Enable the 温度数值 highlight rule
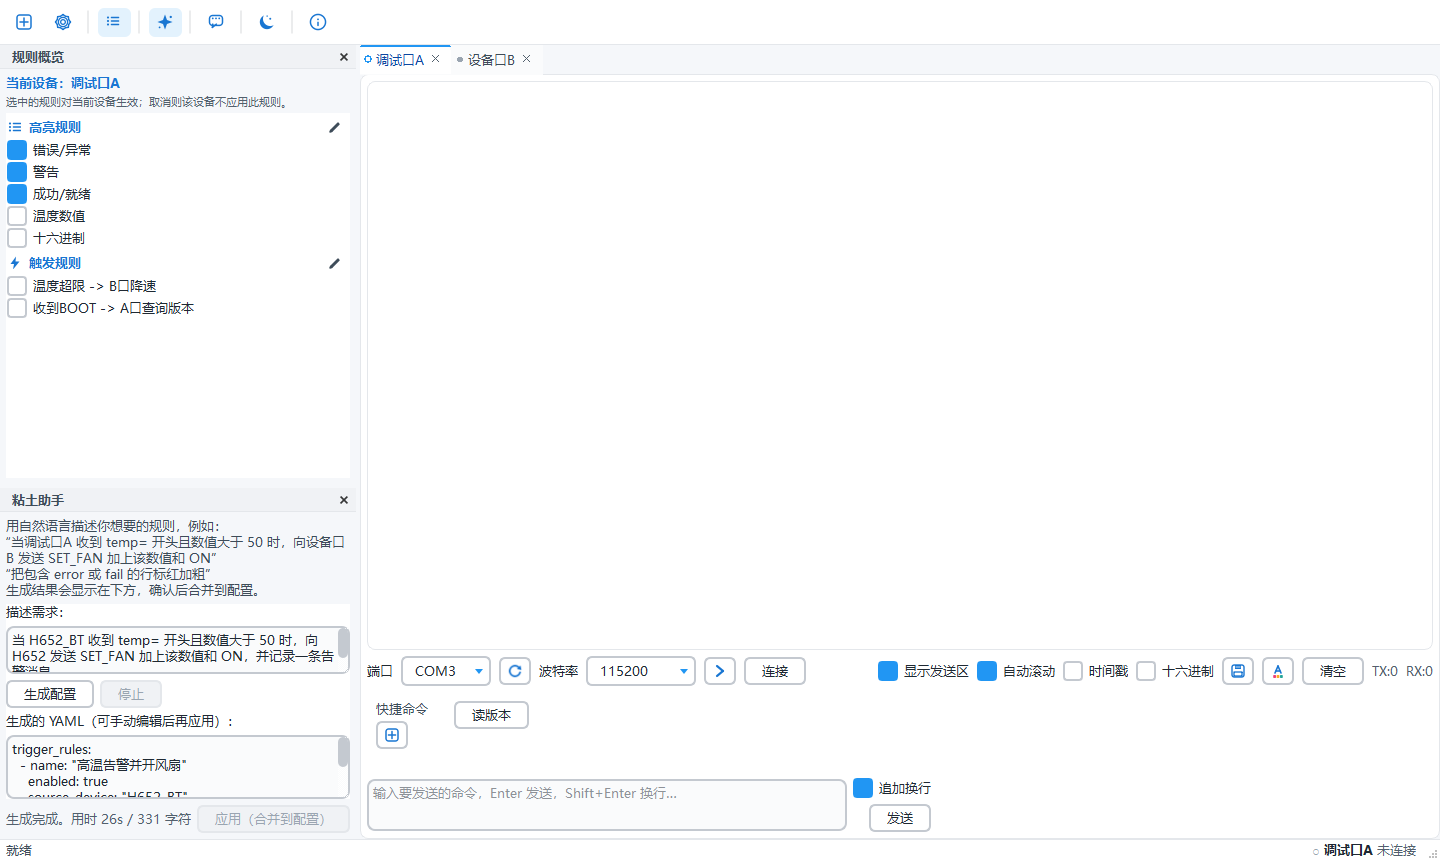This screenshot has width=1440, height=860. click(17, 216)
